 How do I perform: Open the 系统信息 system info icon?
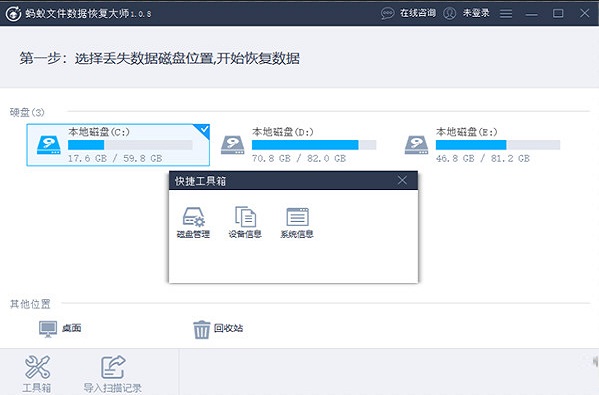pyautogui.click(x=297, y=217)
